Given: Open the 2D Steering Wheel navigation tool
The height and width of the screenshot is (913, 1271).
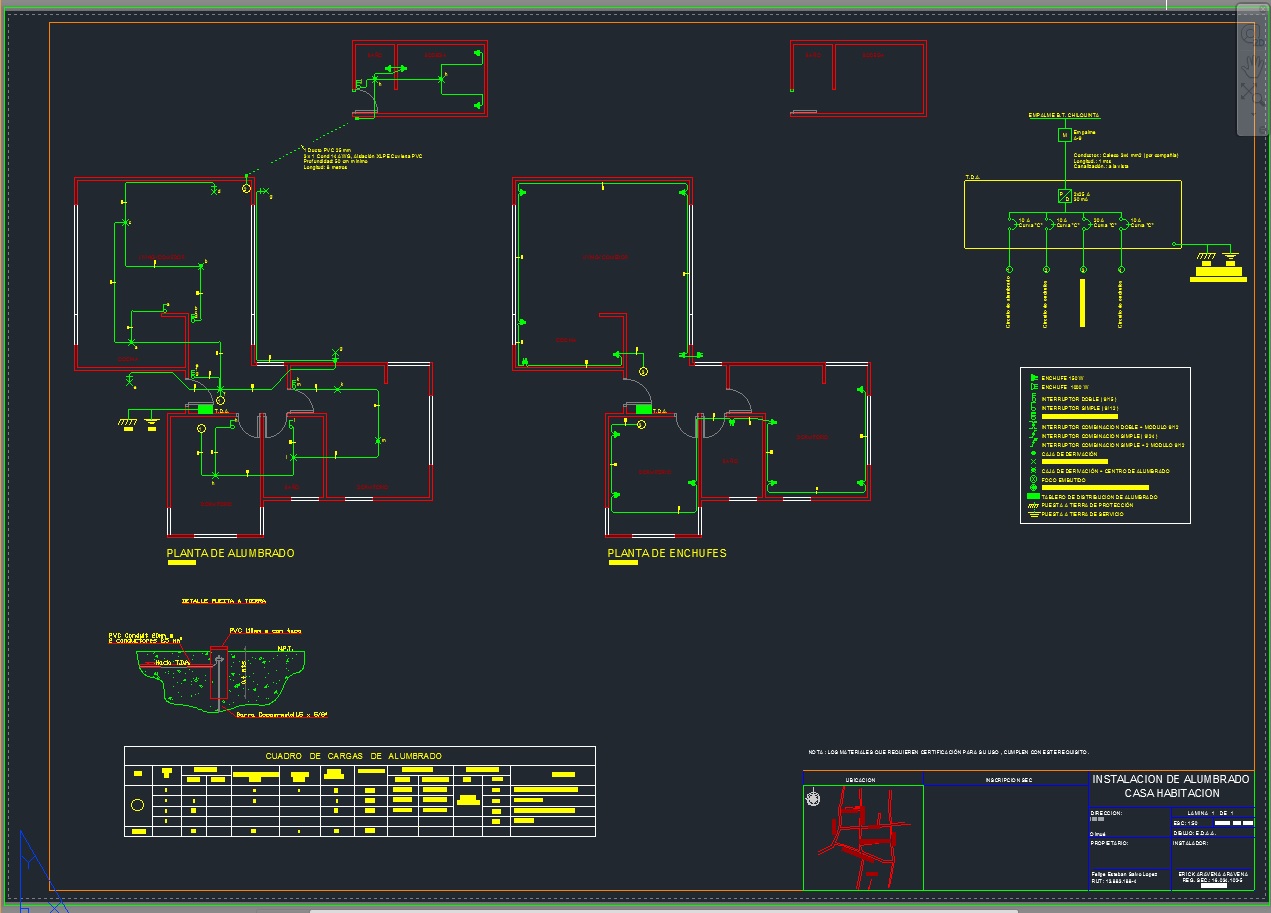Looking at the screenshot, I should (x=1250, y=36).
